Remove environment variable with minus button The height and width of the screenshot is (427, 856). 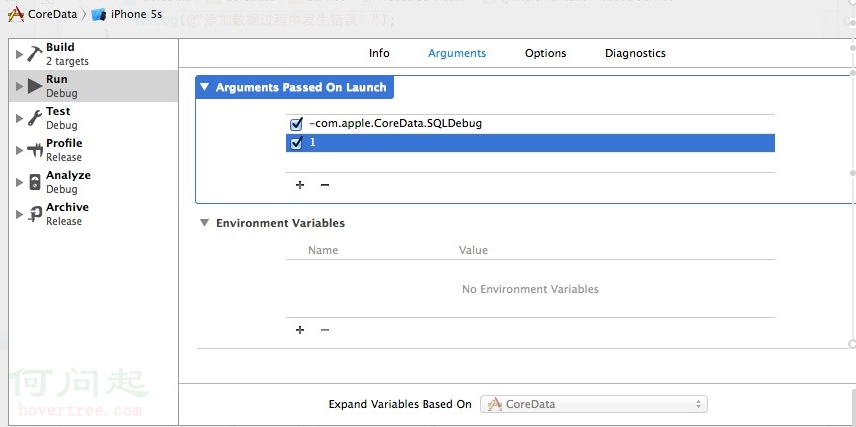coord(324,330)
